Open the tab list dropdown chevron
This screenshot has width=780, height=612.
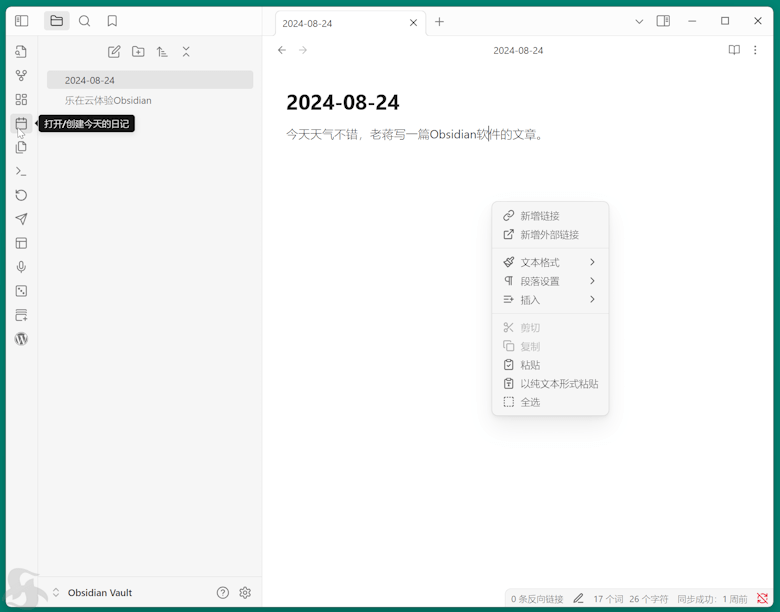(639, 21)
